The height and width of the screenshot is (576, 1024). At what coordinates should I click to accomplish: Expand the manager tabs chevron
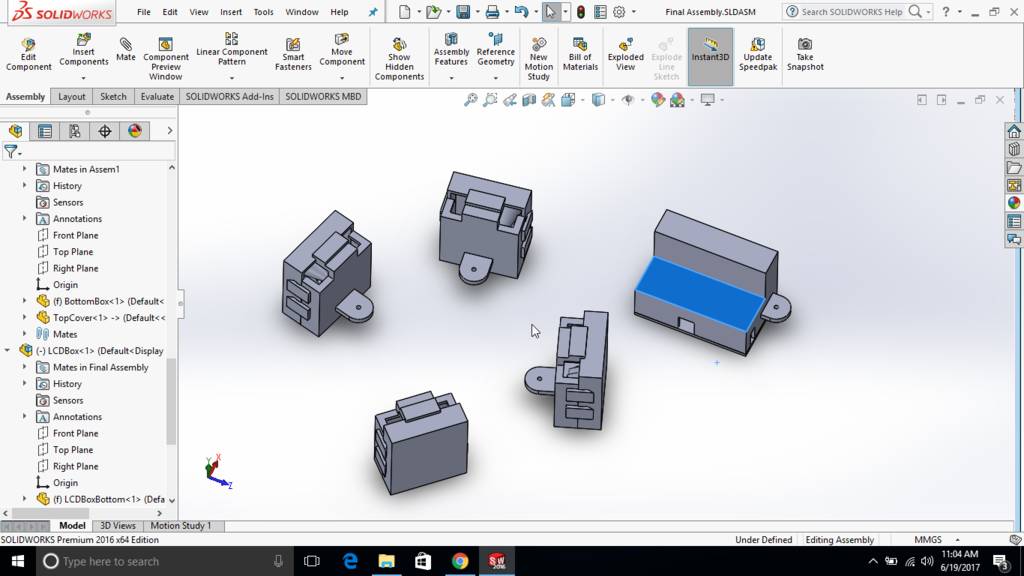coord(169,131)
